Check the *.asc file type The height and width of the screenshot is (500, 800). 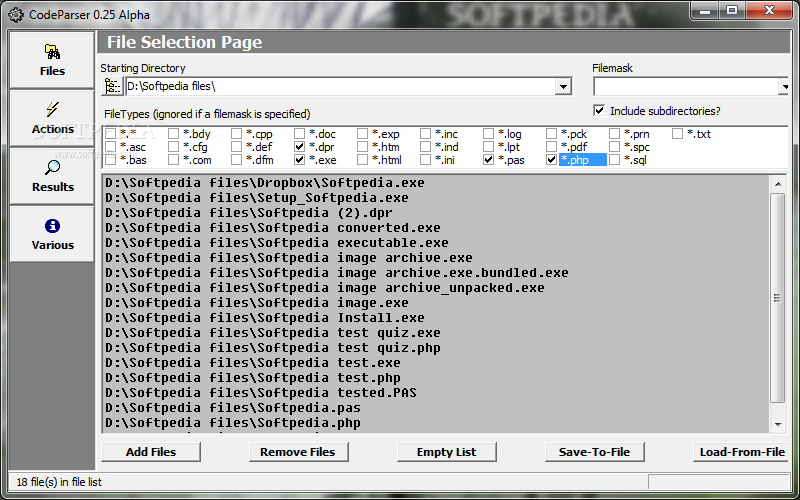(110, 147)
